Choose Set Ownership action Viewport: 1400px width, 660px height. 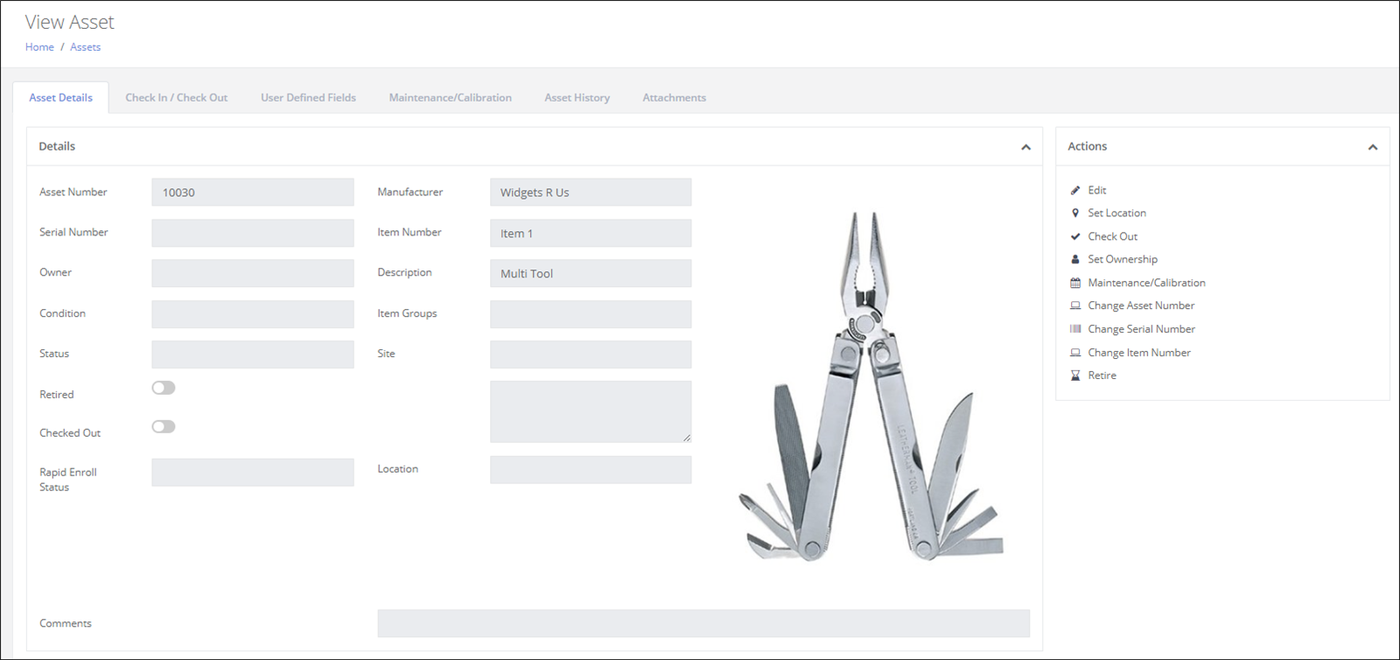click(1123, 259)
